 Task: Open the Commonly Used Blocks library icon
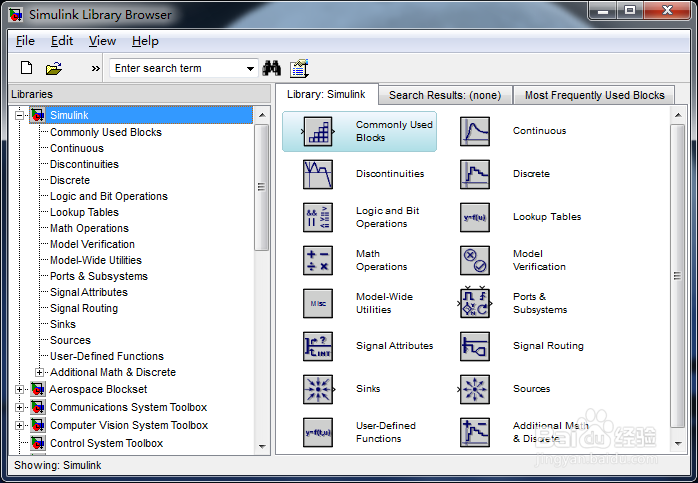tap(318, 131)
